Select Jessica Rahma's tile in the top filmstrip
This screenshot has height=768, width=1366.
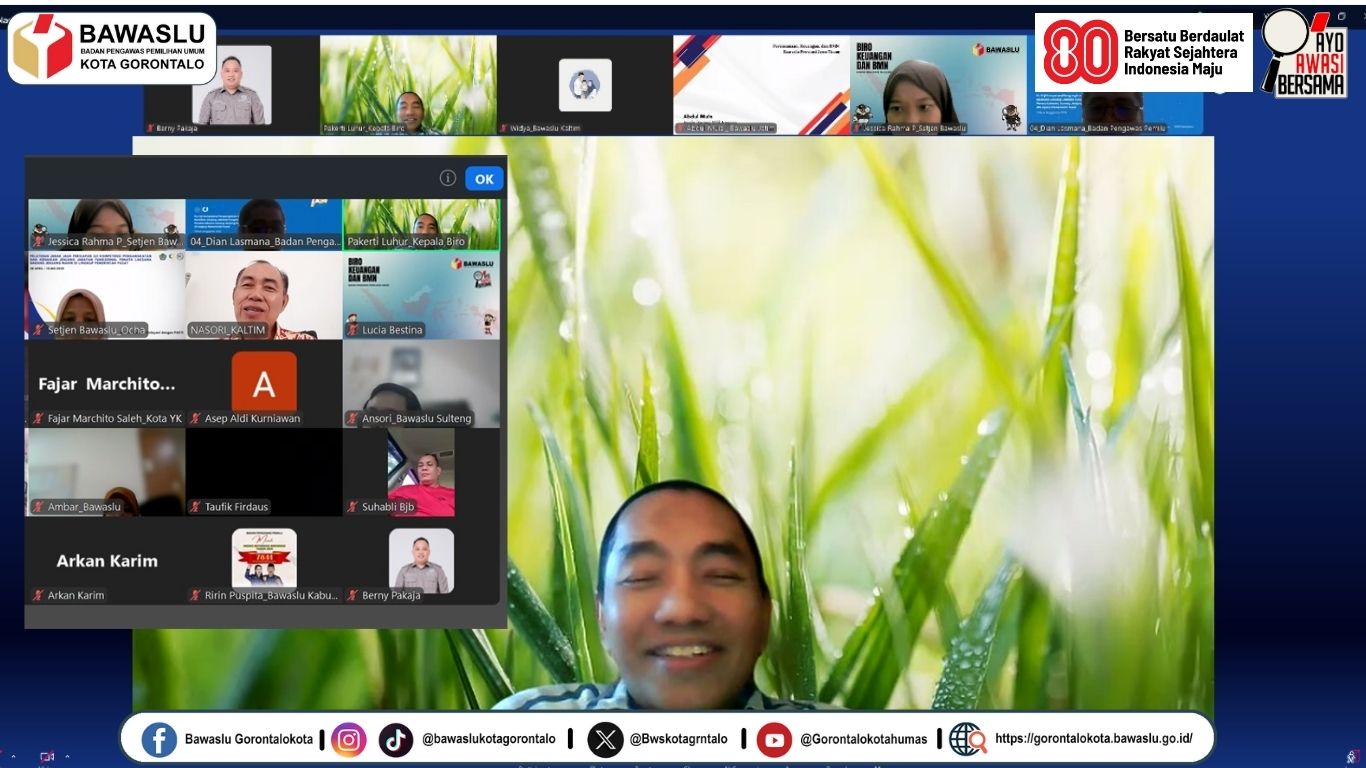coord(938,85)
